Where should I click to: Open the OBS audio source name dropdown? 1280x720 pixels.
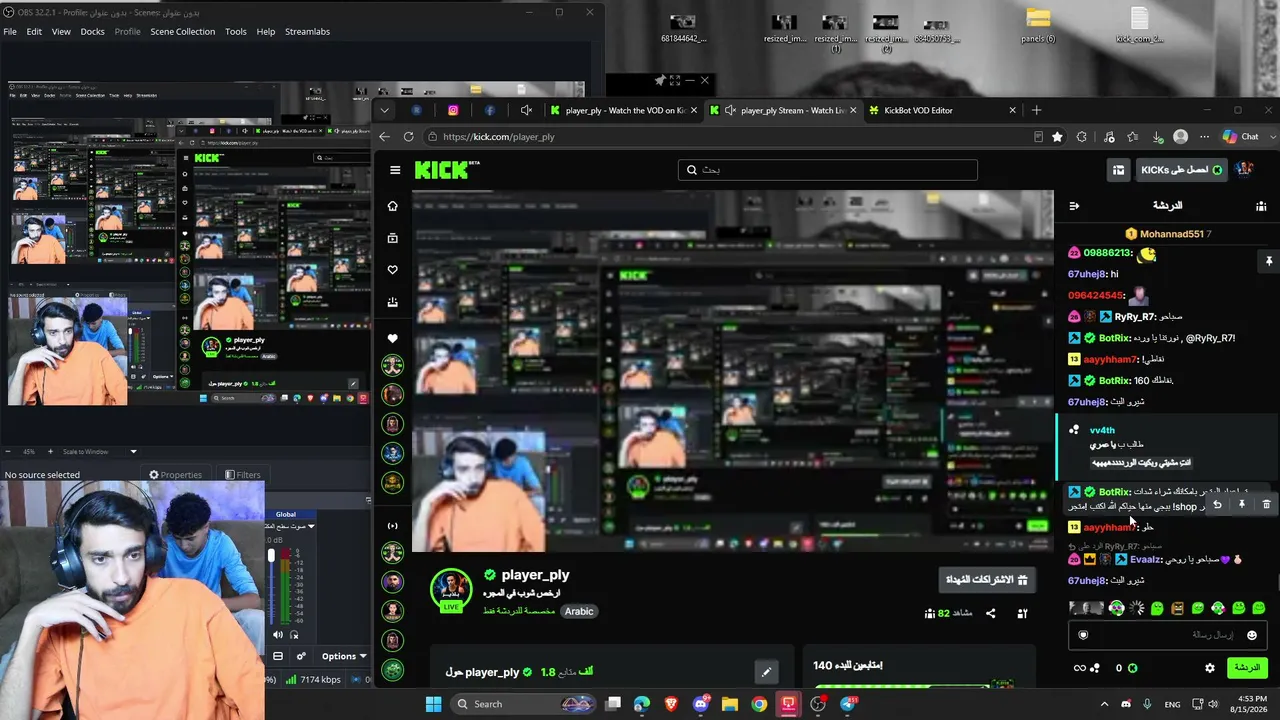(x=289, y=526)
